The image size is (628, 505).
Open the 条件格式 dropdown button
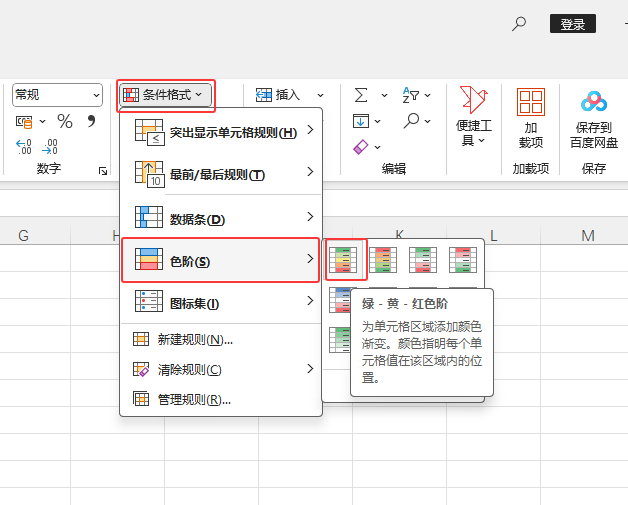point(166,95)
